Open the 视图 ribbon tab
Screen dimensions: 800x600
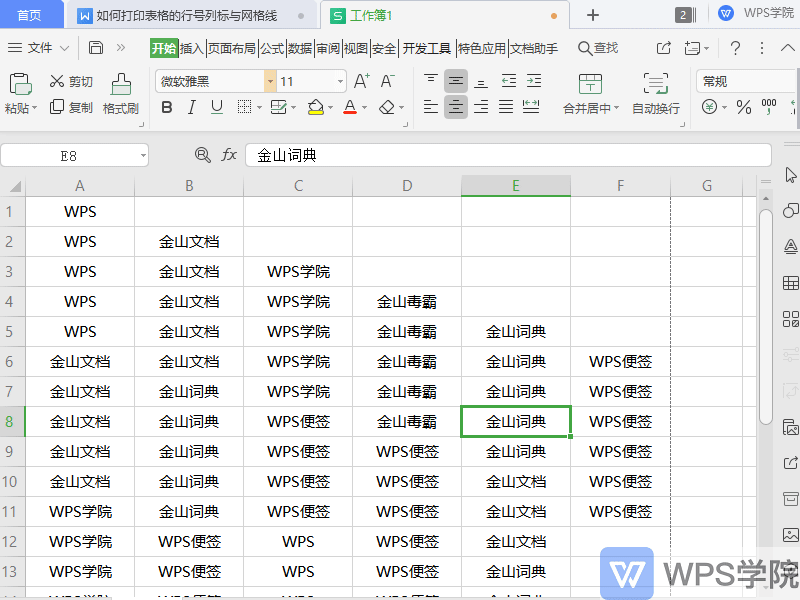pyautogui.click(x=356, y=48)
